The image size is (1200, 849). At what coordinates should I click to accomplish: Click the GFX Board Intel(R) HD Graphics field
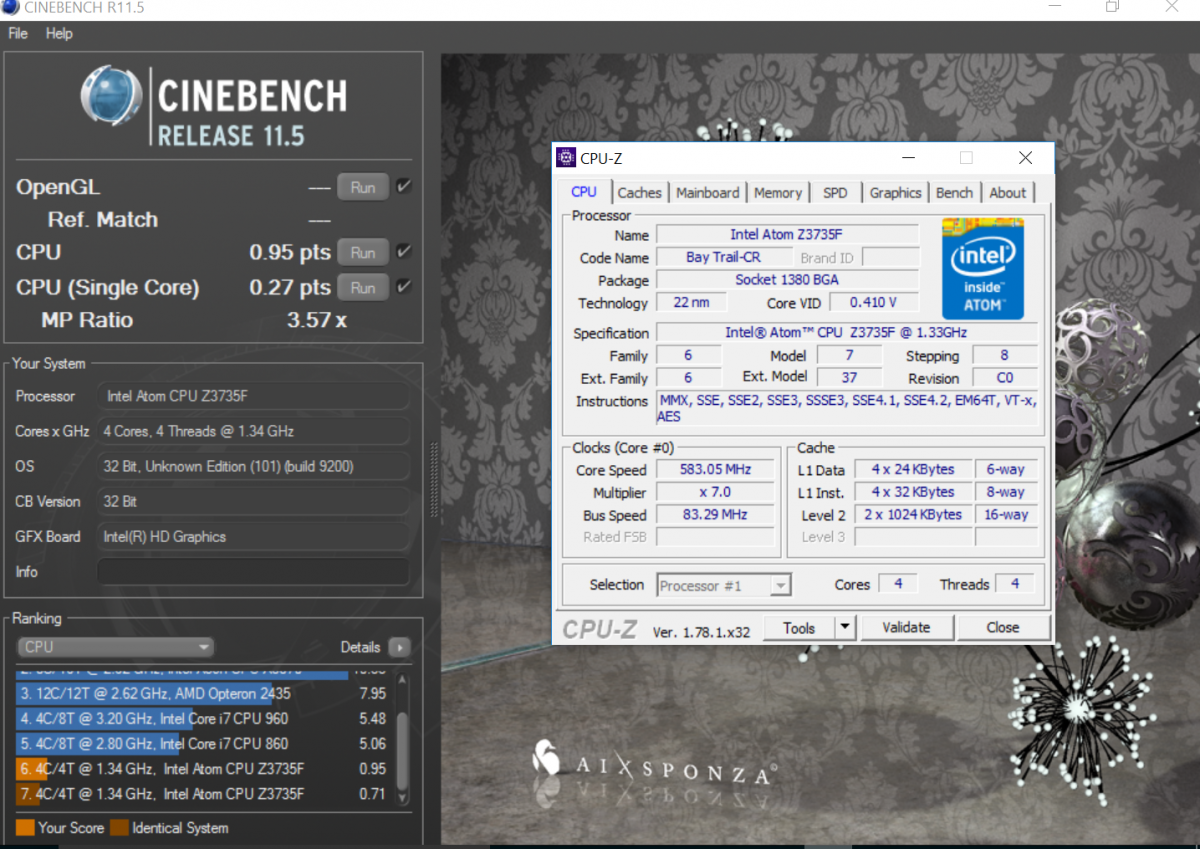pyautogui.click(x=253, y=537)
